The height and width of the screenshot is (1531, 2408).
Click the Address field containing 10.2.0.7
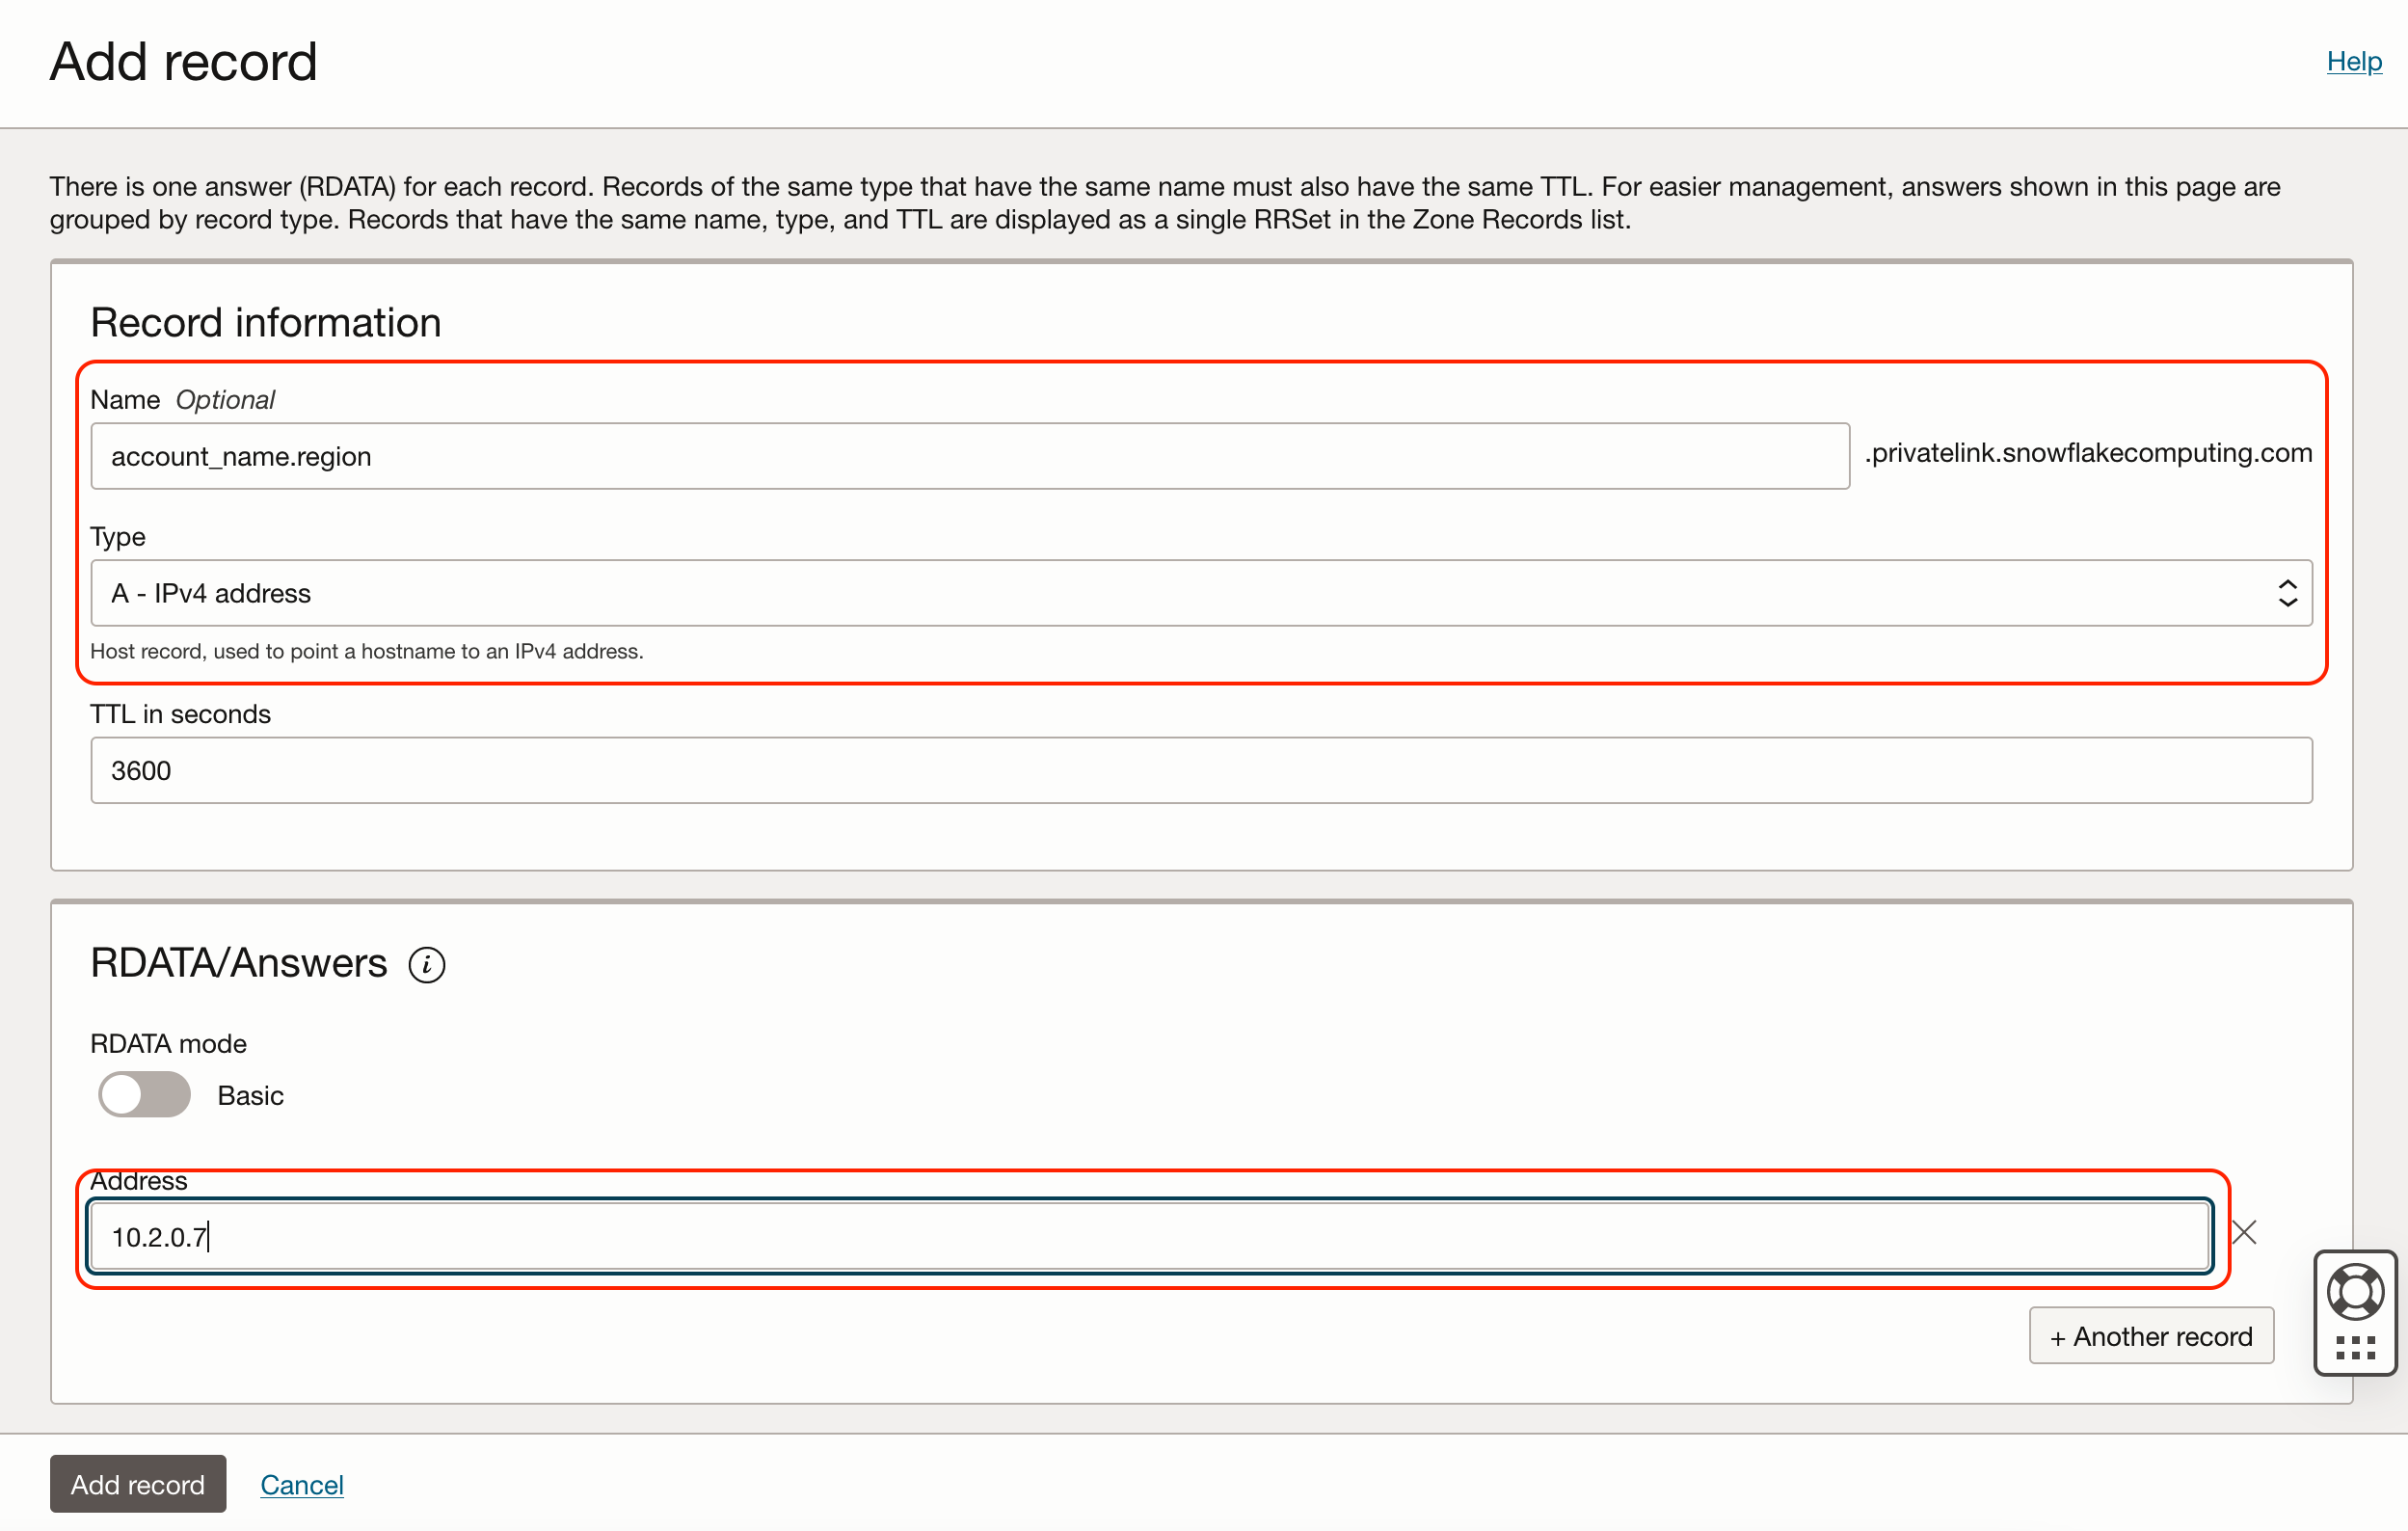[x=1148, y=1237]
